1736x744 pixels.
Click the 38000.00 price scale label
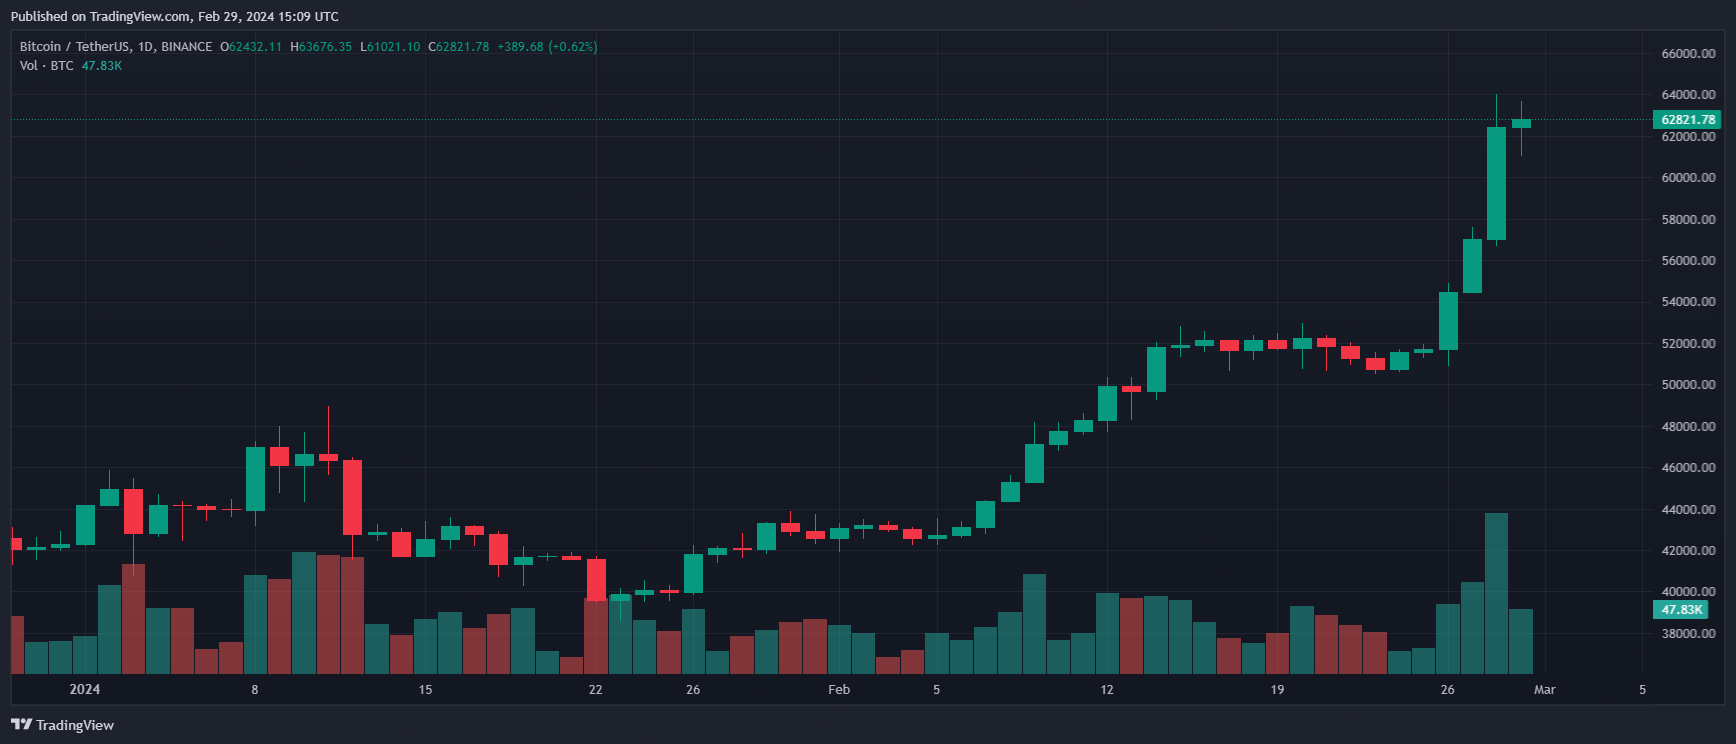point(1688,633)
